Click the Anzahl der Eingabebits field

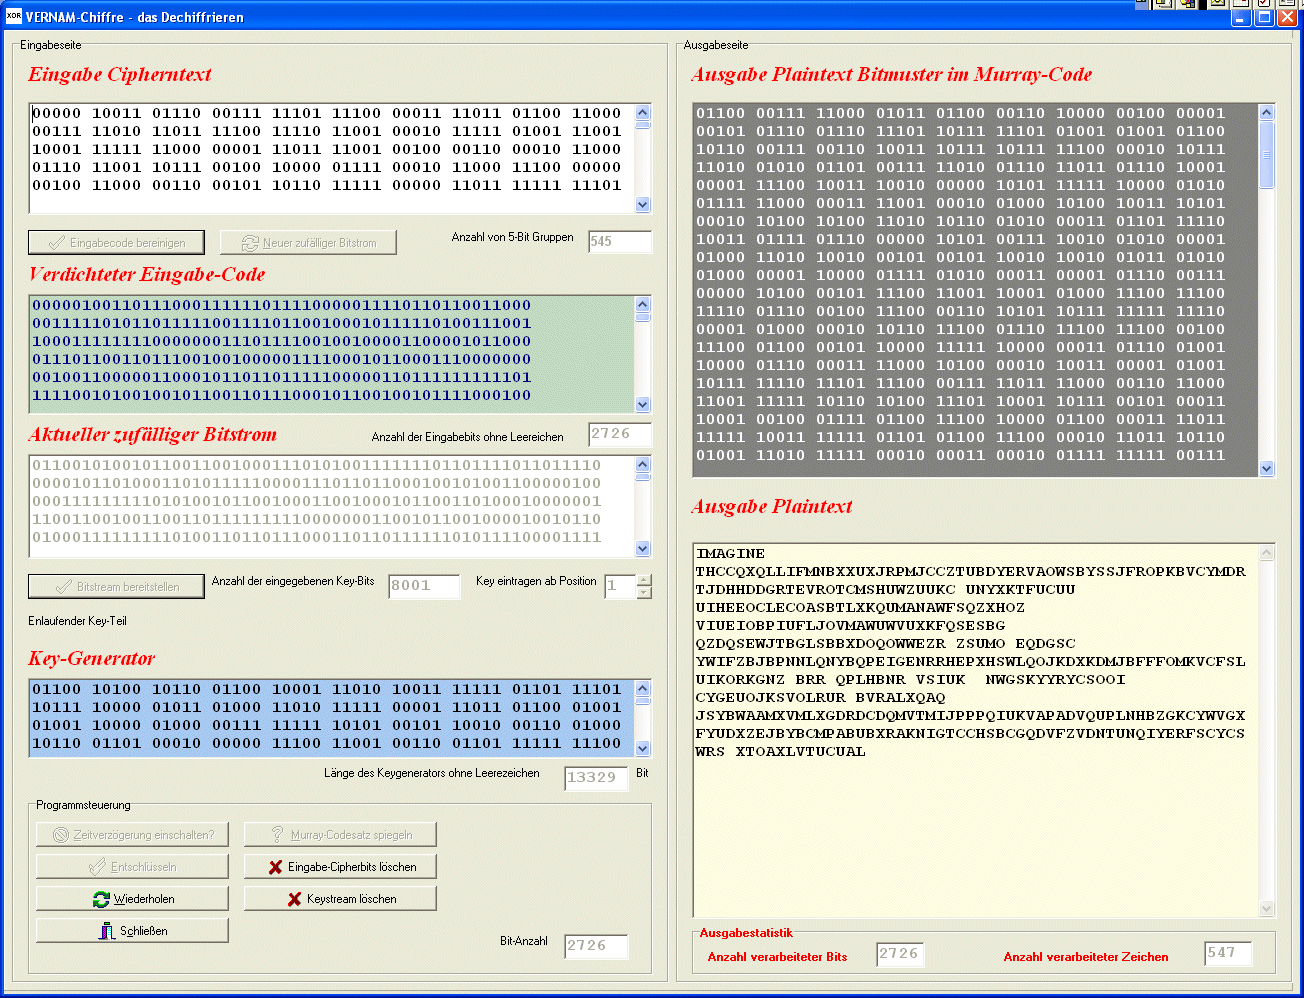click(620, 434)
